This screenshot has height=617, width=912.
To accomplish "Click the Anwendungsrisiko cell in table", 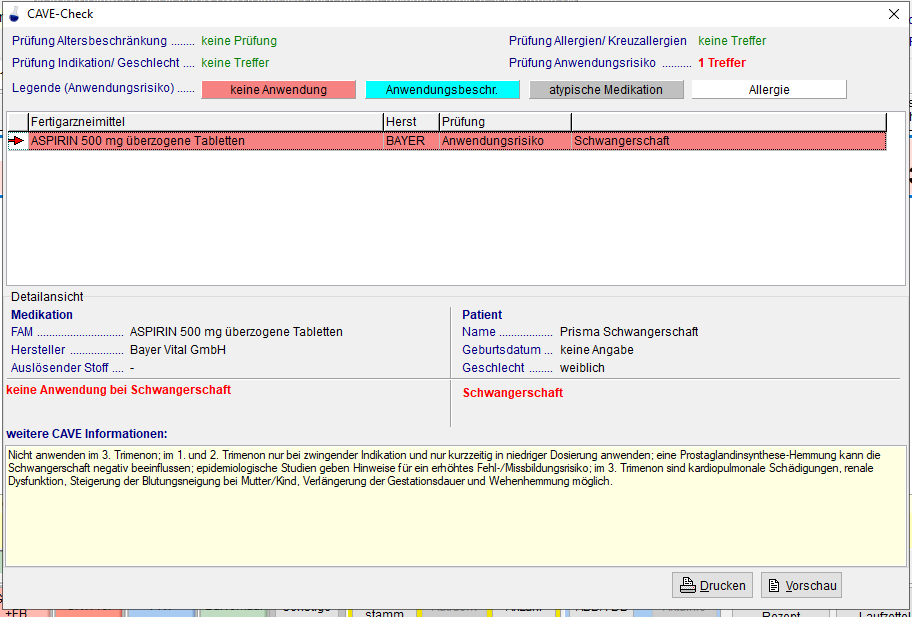I will point(505,141).
